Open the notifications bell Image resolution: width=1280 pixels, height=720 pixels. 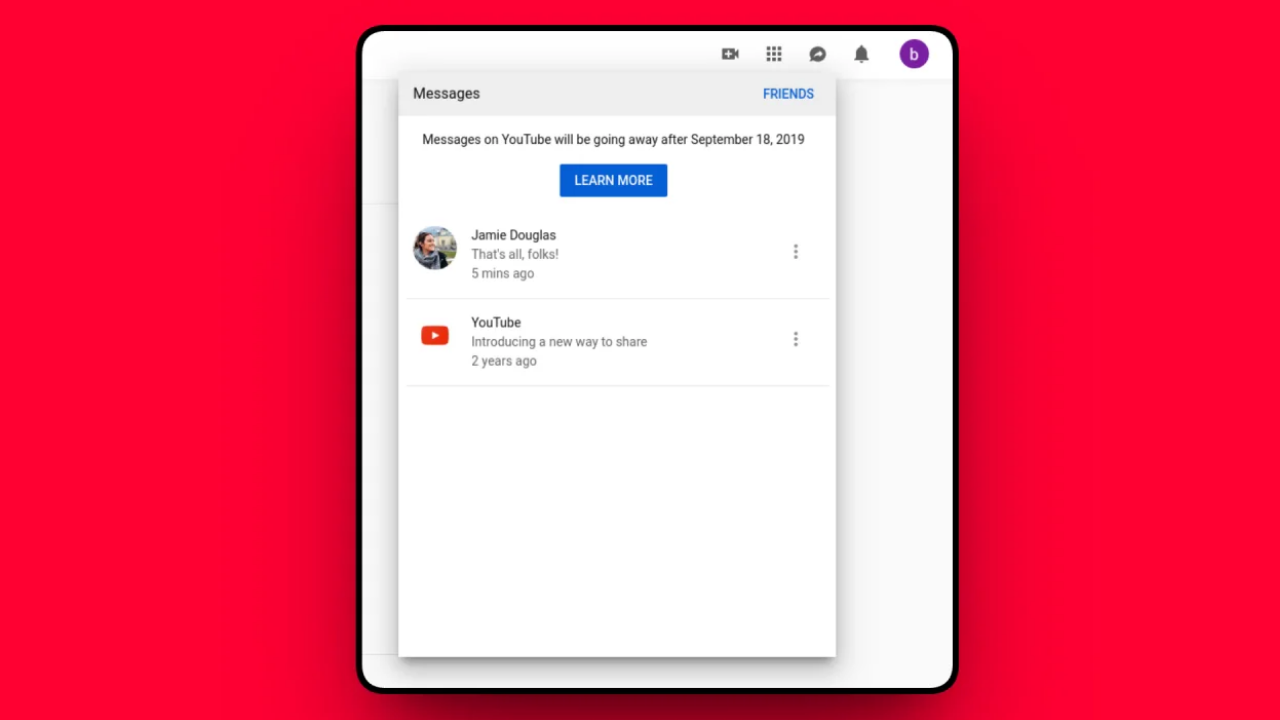pyautogui.click(x=861, y=54)
